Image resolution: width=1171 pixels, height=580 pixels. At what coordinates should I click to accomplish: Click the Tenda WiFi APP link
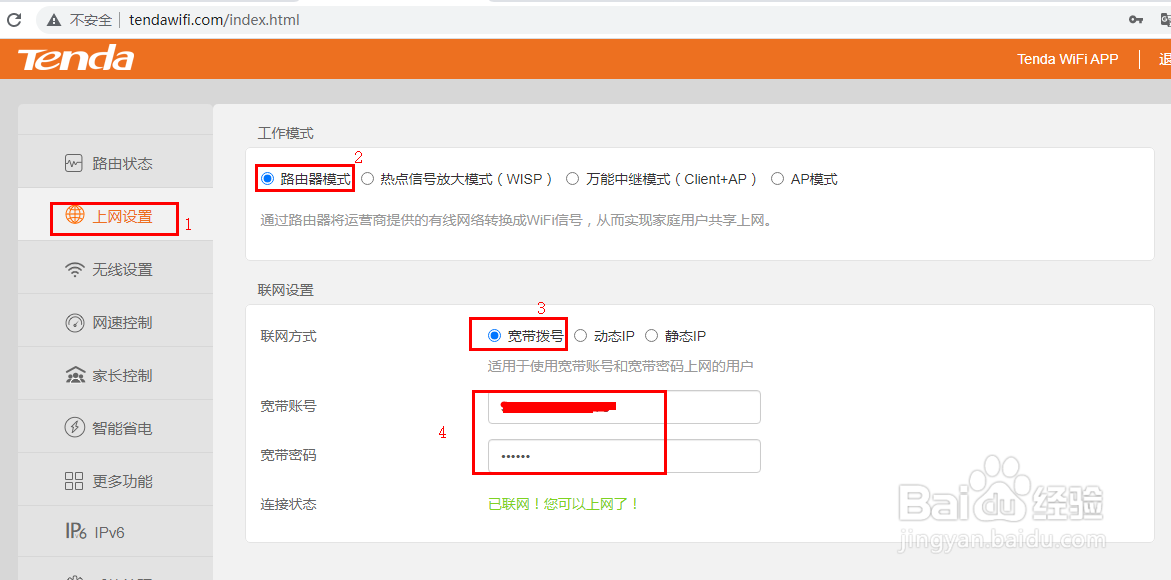click(1068, 59)
